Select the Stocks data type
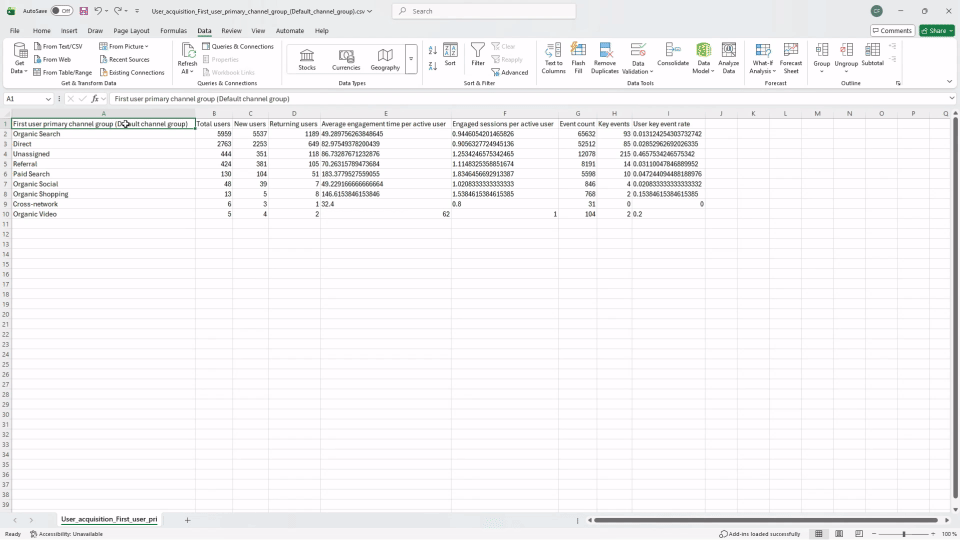The height and width of the screenshot is (540, 960). 307,60
